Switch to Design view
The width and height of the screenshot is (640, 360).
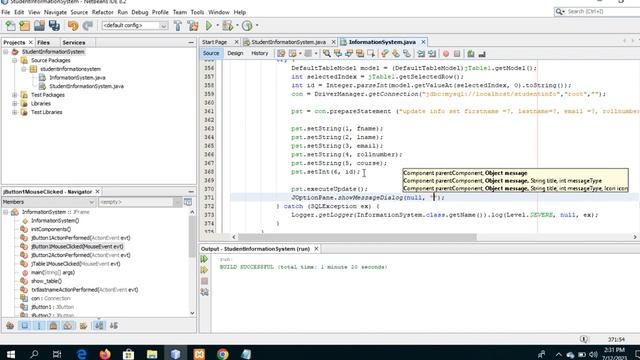pos(235,53)
